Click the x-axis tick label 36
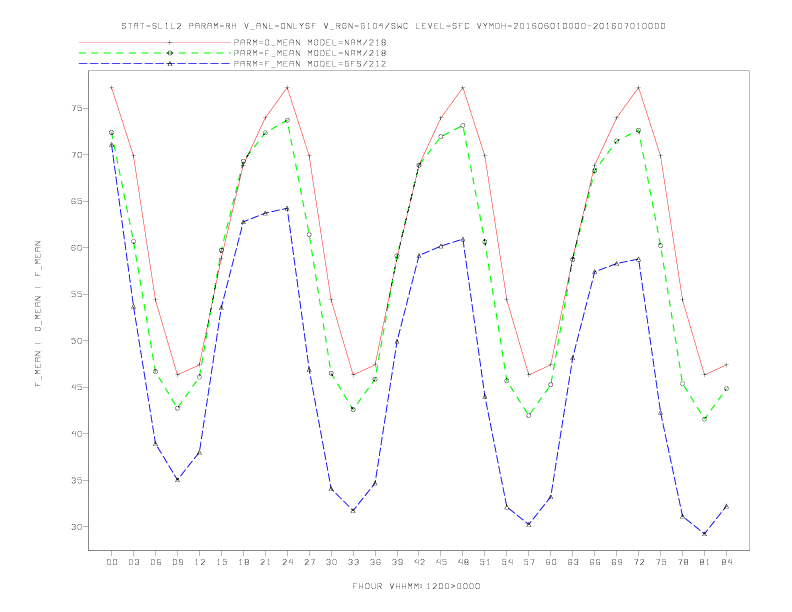 375,562
